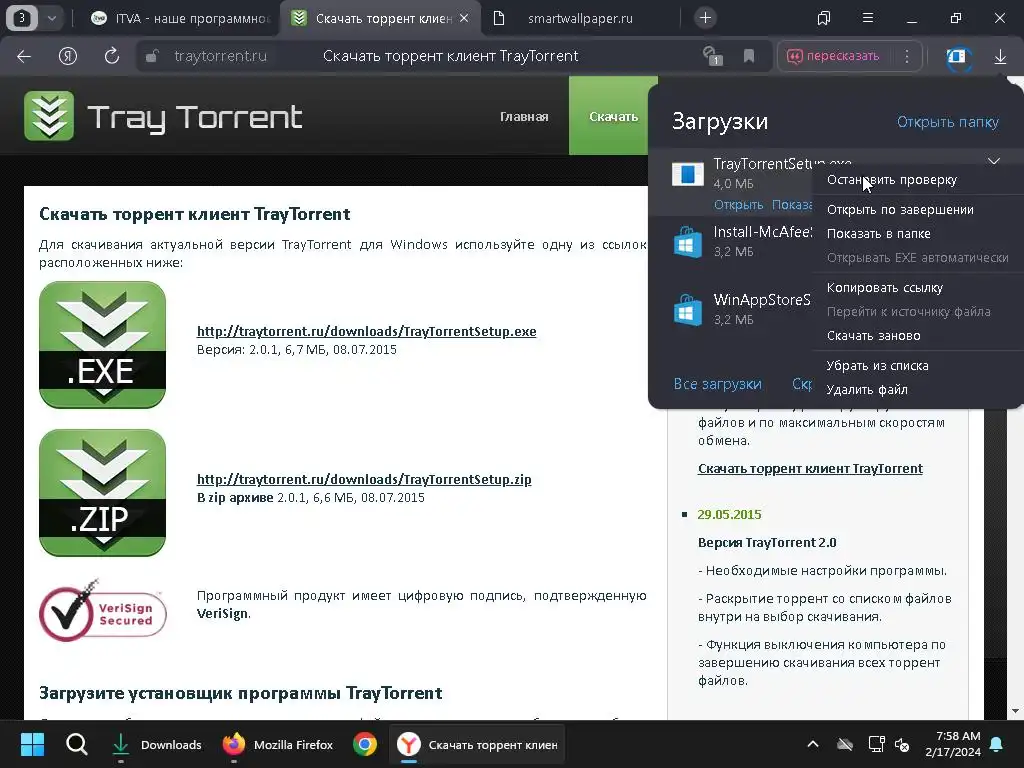The image size is (1024, 768).
Task: Launch Google Chrome from taskbar
Action: coord(364,744)
